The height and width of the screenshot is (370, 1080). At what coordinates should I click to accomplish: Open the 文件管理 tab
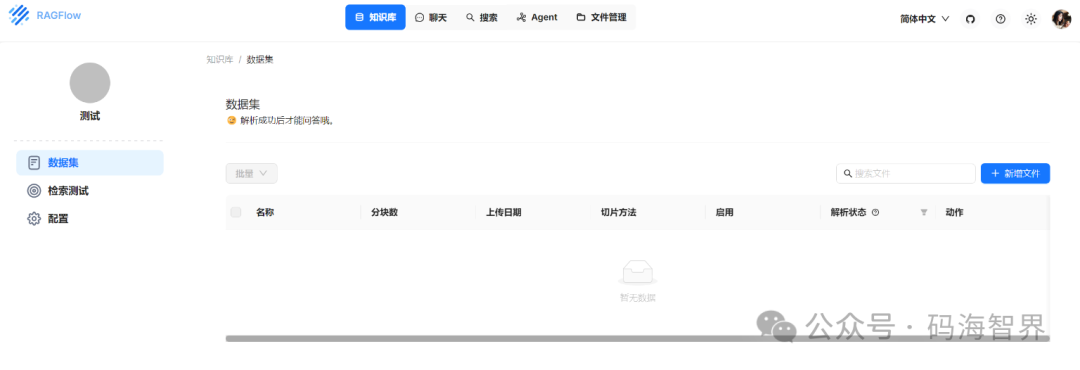coord(601,17)
